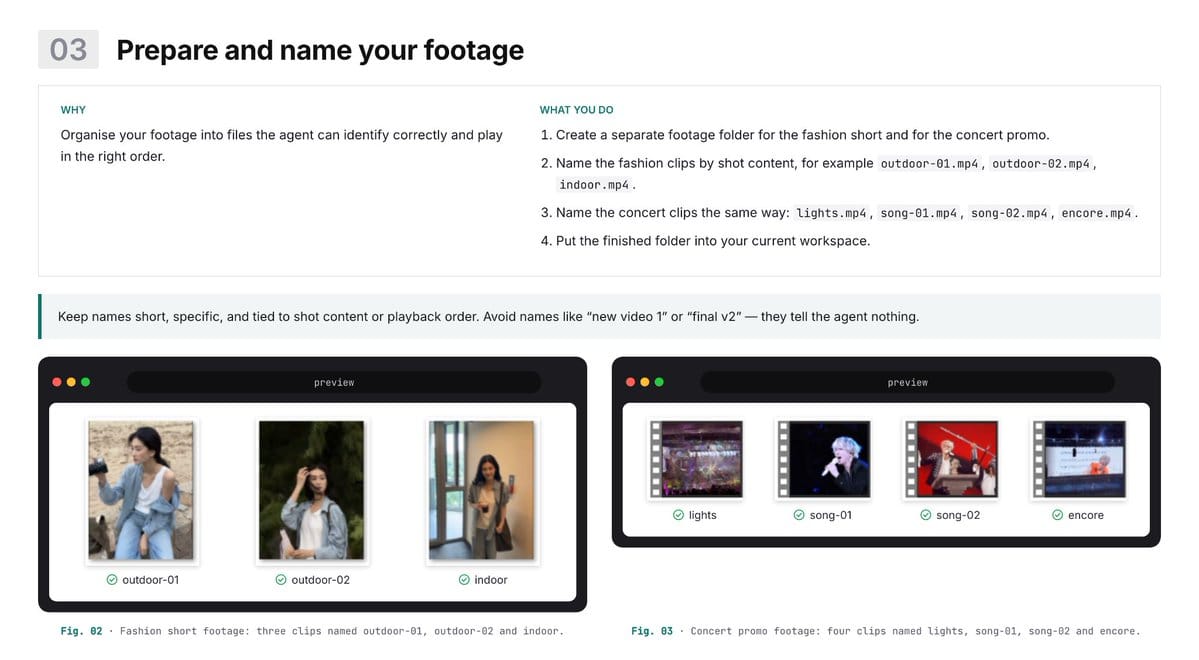The height and width of the screenshot is (660, 1199).
Task: Open the photo of the woman holding a camera
Action: [x=141, y=490]
